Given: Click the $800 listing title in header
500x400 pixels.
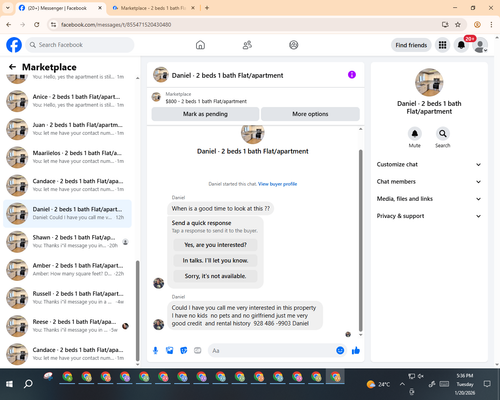Looking at the screenshot, I should point(206,101).
